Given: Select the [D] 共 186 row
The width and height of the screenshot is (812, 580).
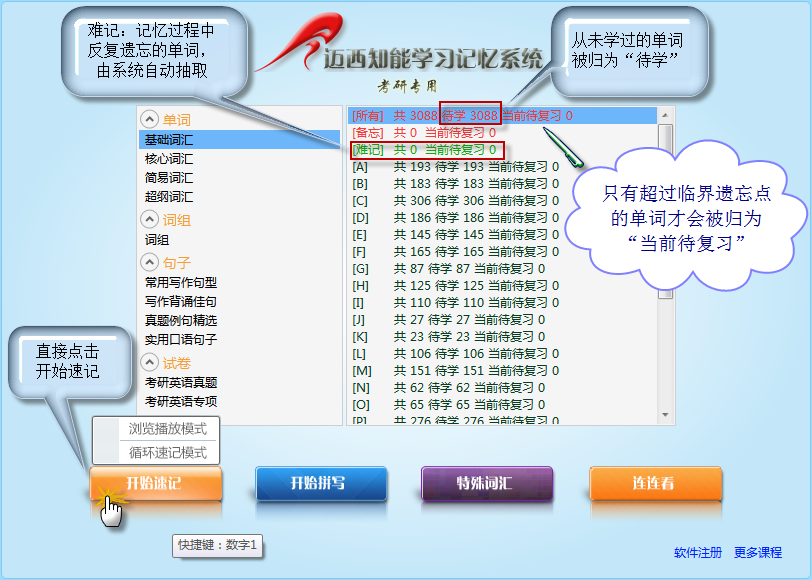Looking at the screenshot, I should pos(502,218).
